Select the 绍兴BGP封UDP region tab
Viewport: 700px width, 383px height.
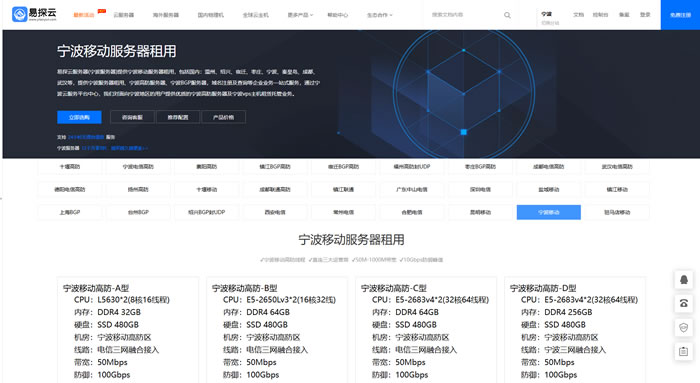tap(206, 212)
